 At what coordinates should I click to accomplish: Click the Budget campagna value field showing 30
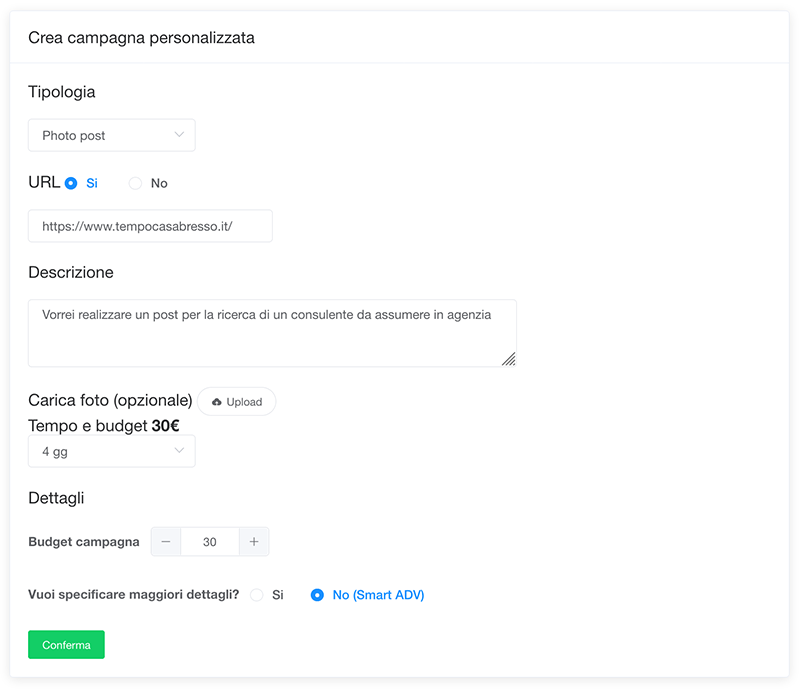(210, 542)
